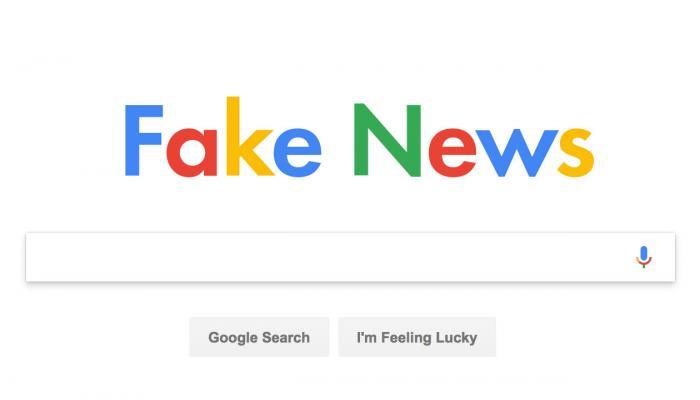The height and width of the screenshot is (400, 700).
Task: Select the word Fake in the logo
Action: coord(223,137)
